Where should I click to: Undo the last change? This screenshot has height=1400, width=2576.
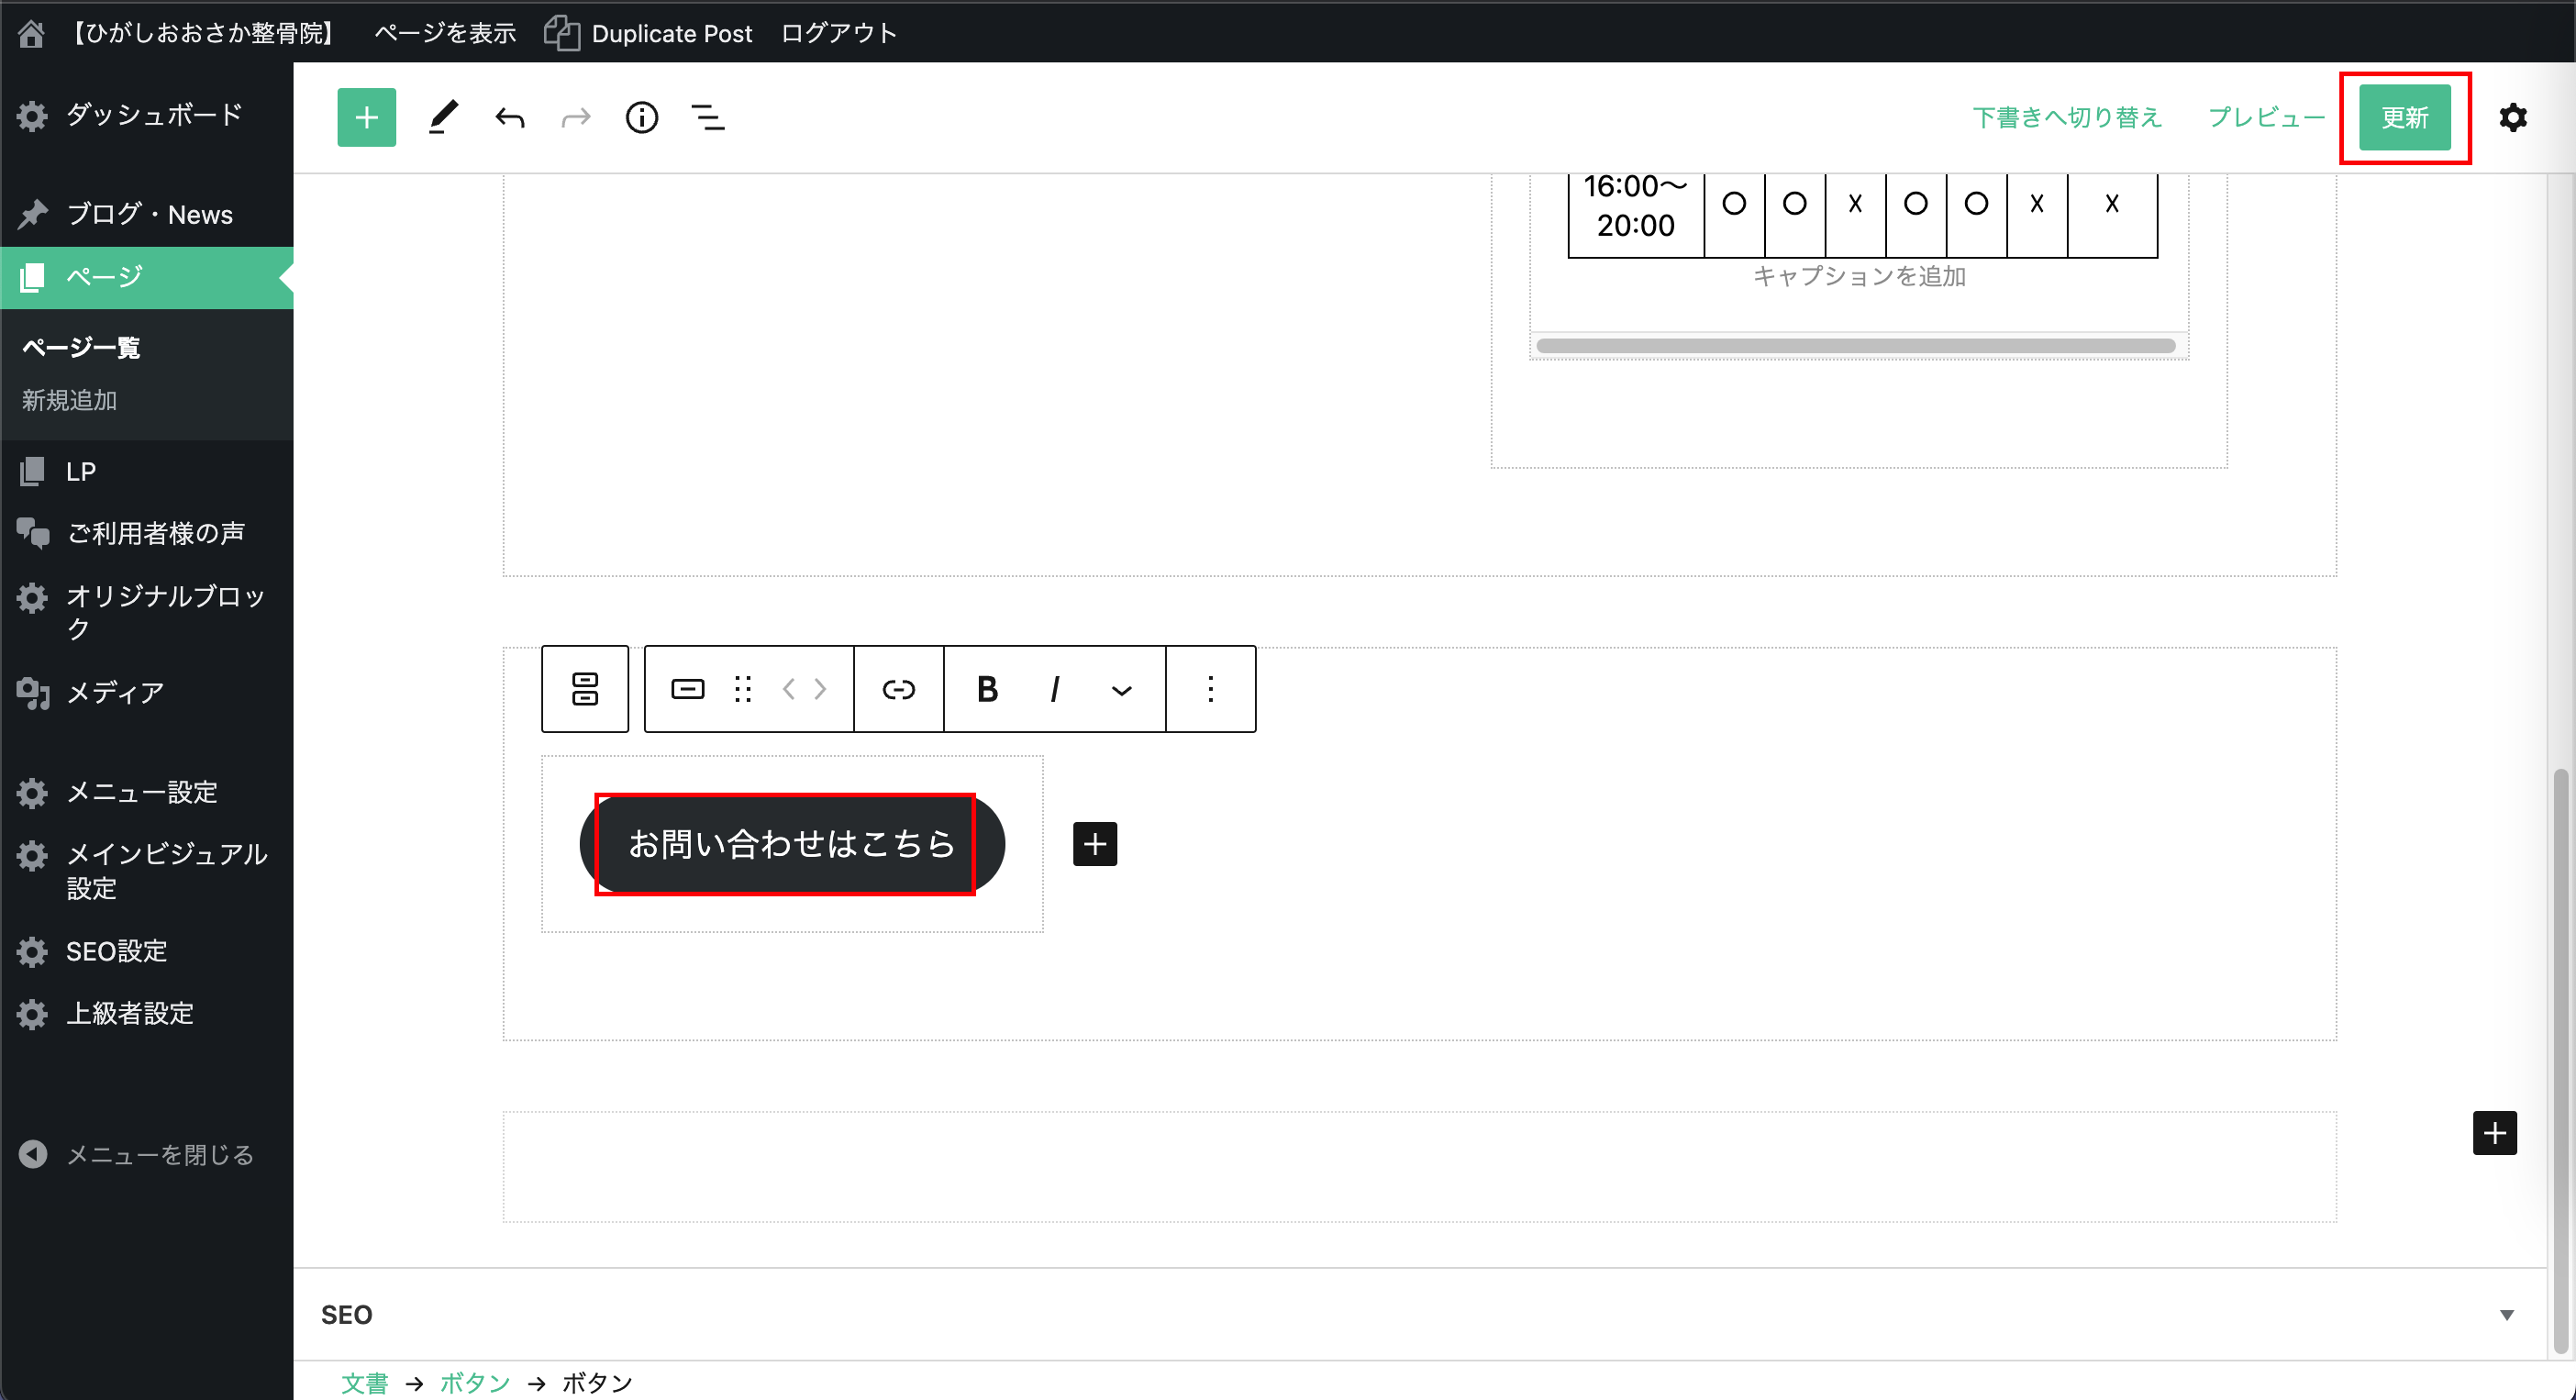coord(510,118)
